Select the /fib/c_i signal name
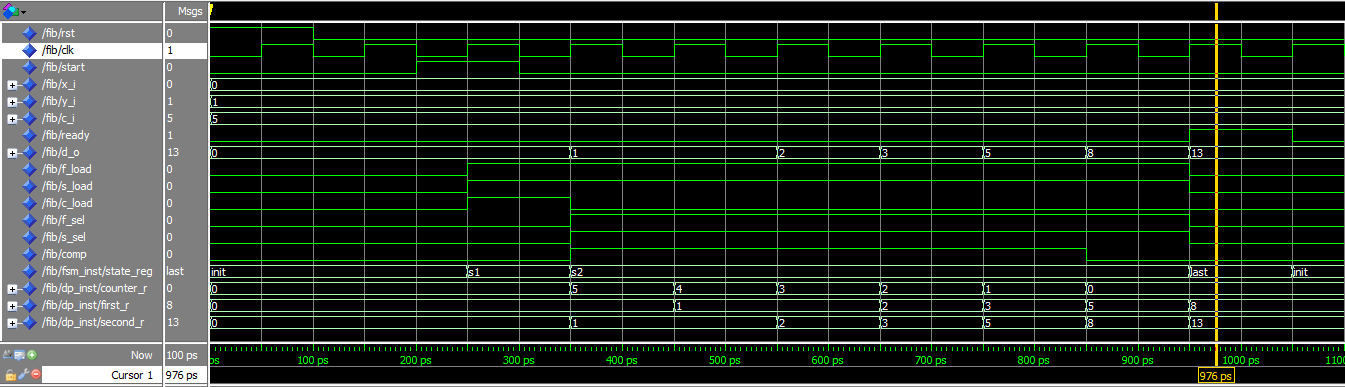The width and height of the screenshot is (1345, 387). [59, 118]
